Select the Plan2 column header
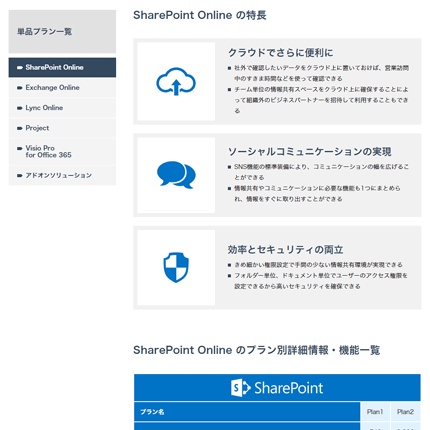Viewport: 430px width, 430px height. pyautogui.click(x=405, y=412)
